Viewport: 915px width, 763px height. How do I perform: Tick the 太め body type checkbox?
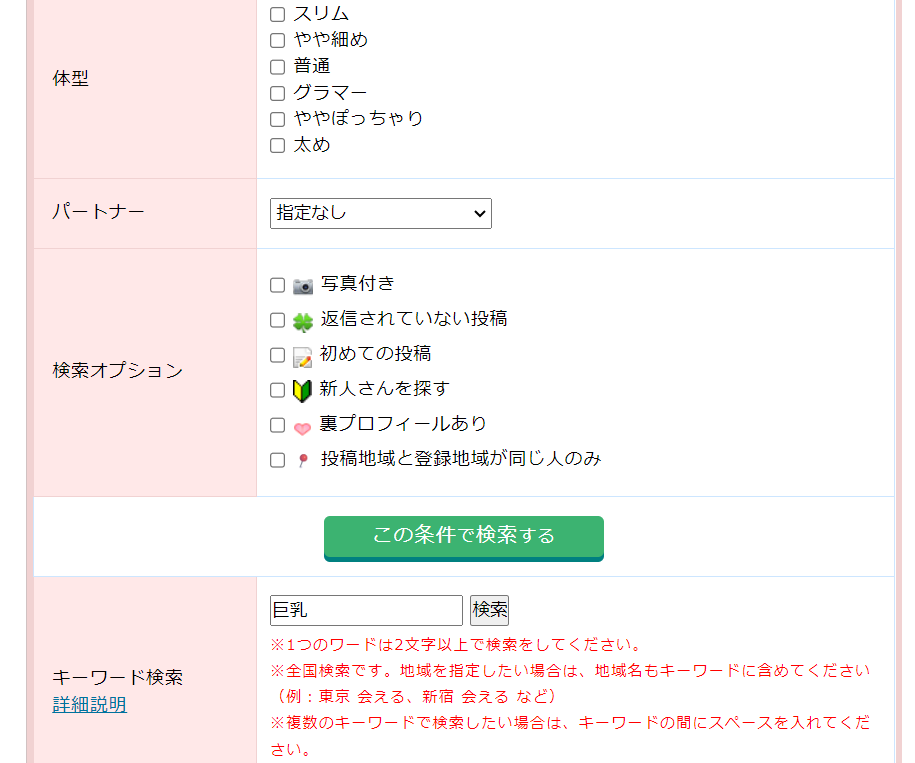278,146
